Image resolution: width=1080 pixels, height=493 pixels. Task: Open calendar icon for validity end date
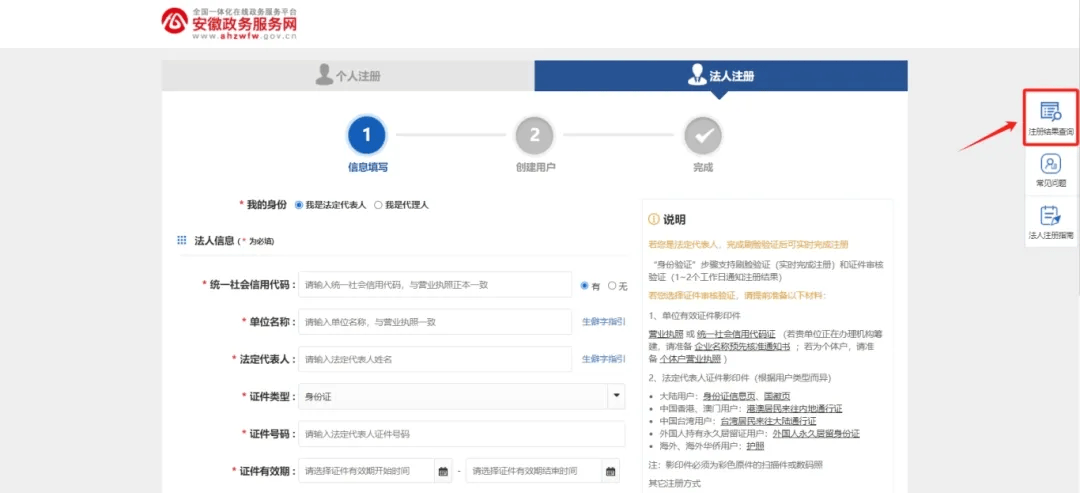610,471
